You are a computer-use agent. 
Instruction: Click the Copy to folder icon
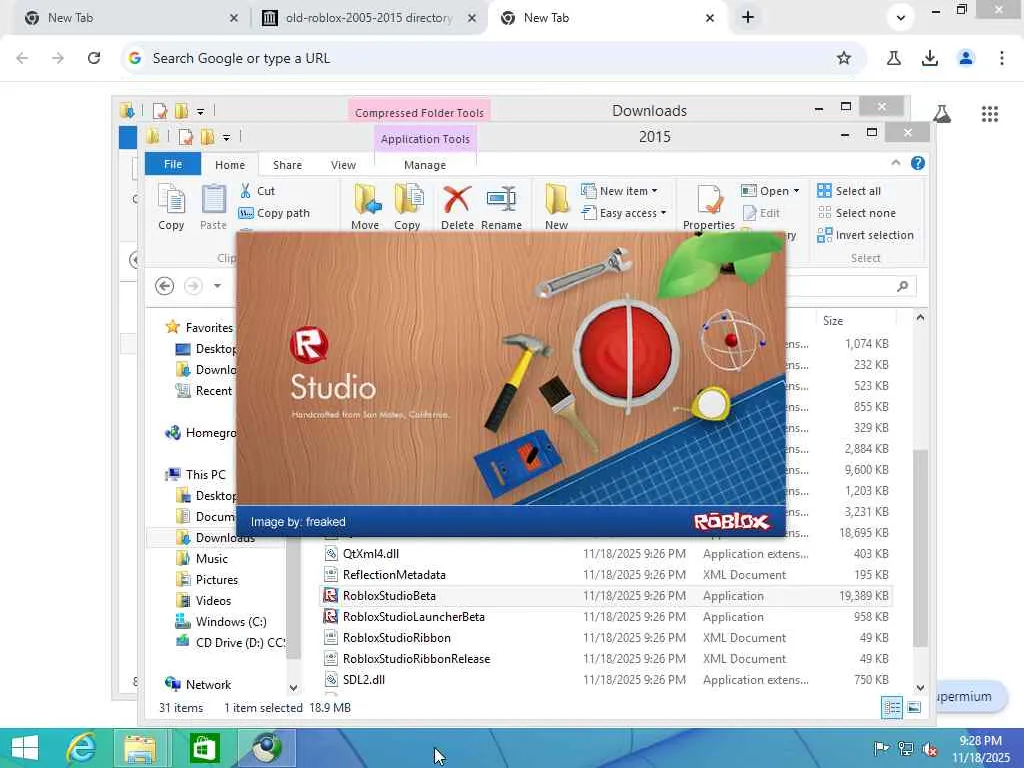(408, 199)
